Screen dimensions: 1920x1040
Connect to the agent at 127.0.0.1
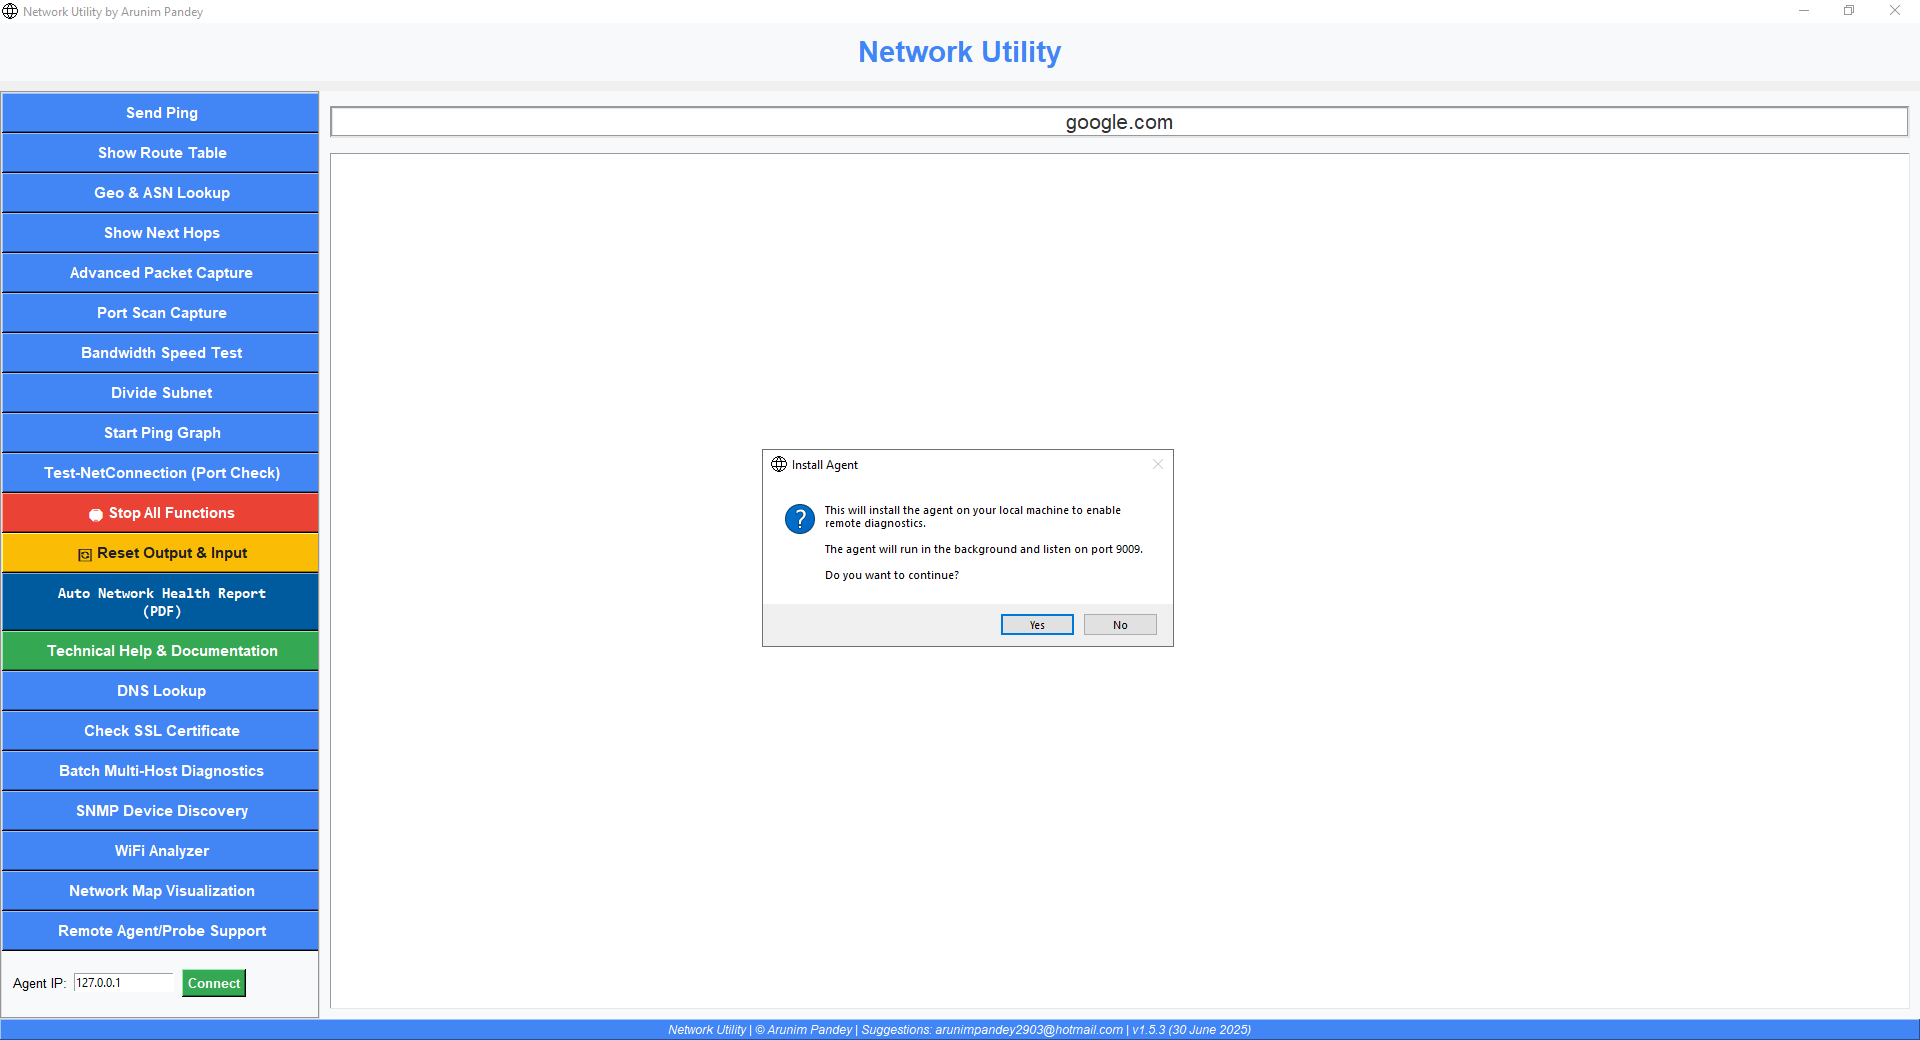pyautogui.click(x=213, y=983)
